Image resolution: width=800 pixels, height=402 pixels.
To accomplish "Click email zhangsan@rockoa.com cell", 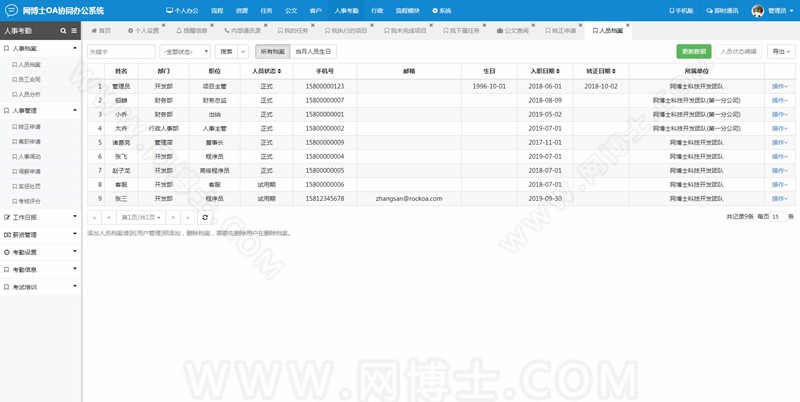I will 409,198.
